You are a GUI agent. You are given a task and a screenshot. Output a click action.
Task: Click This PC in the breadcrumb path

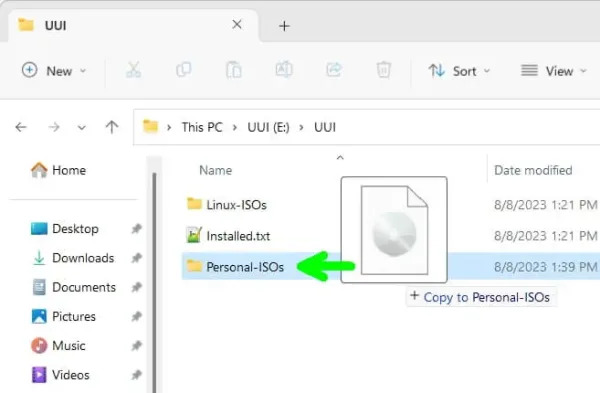point(202,127)
